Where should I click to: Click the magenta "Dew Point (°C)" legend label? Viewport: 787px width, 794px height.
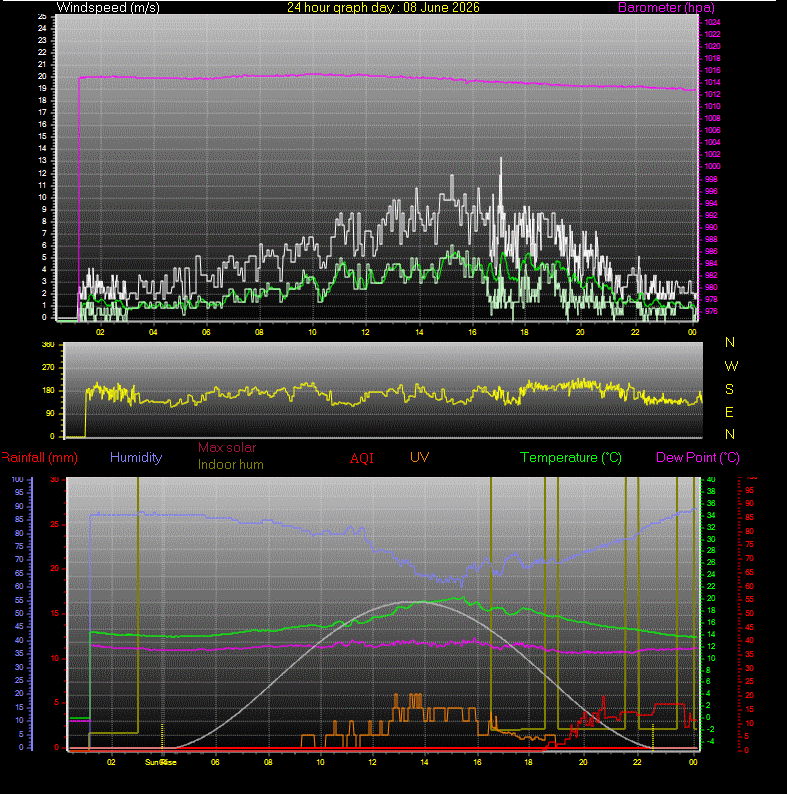(698, 458)
